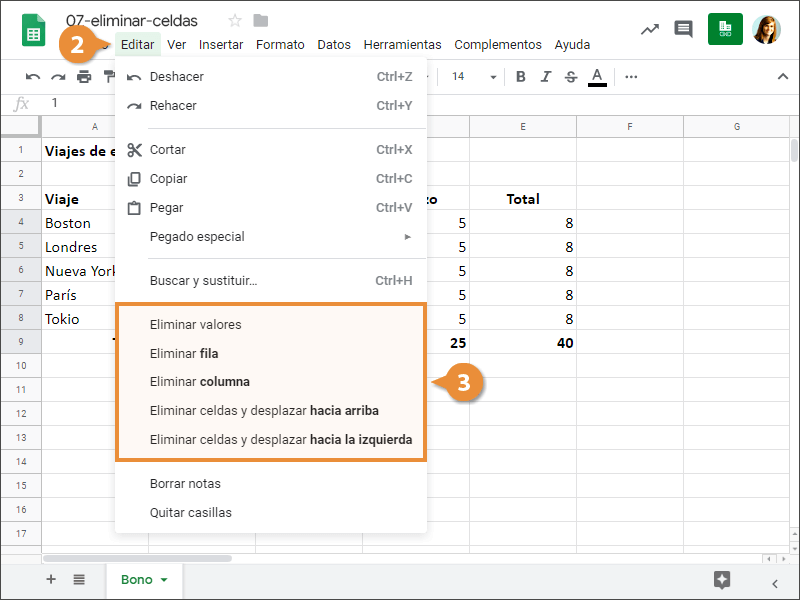The image size is (800, 600).
Task: Click the green Share button
Action: click(x=725, y=29)
